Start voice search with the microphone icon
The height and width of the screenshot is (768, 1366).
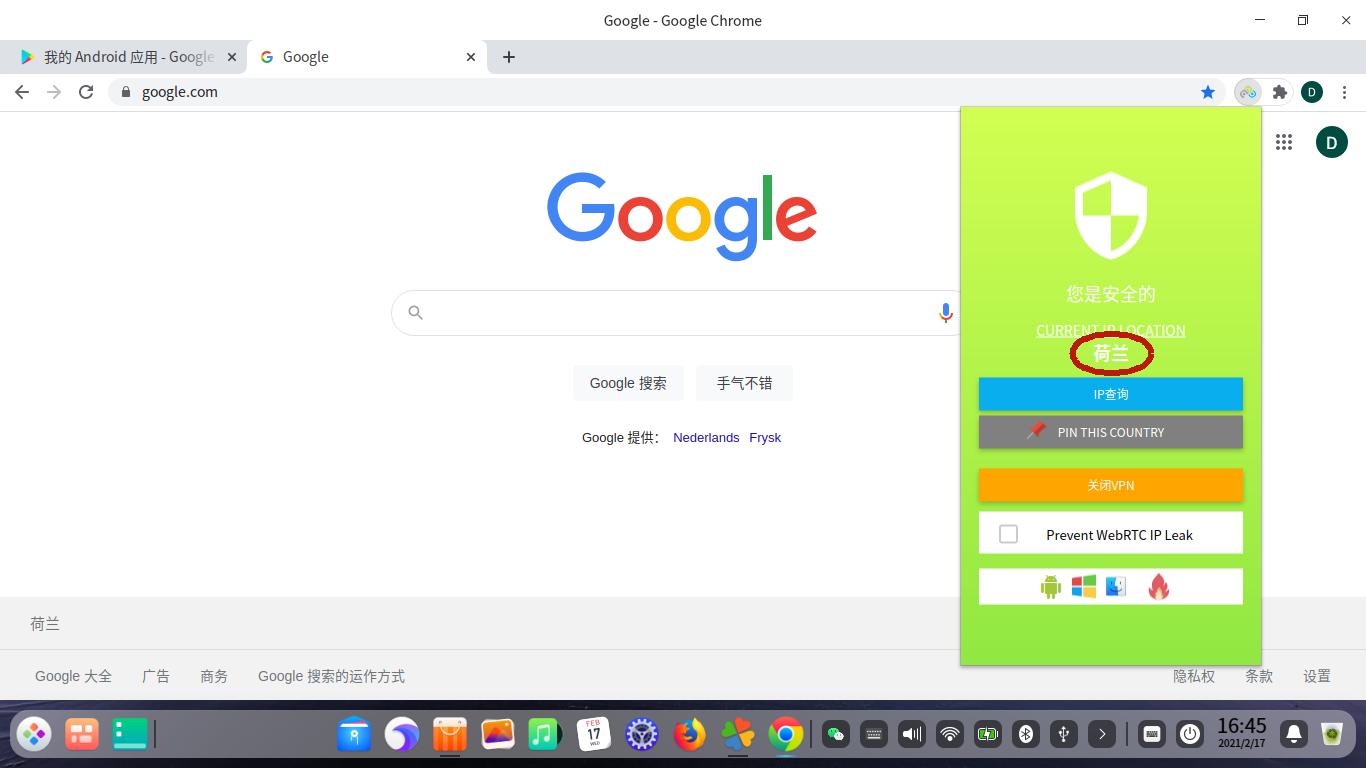[945, 313]
